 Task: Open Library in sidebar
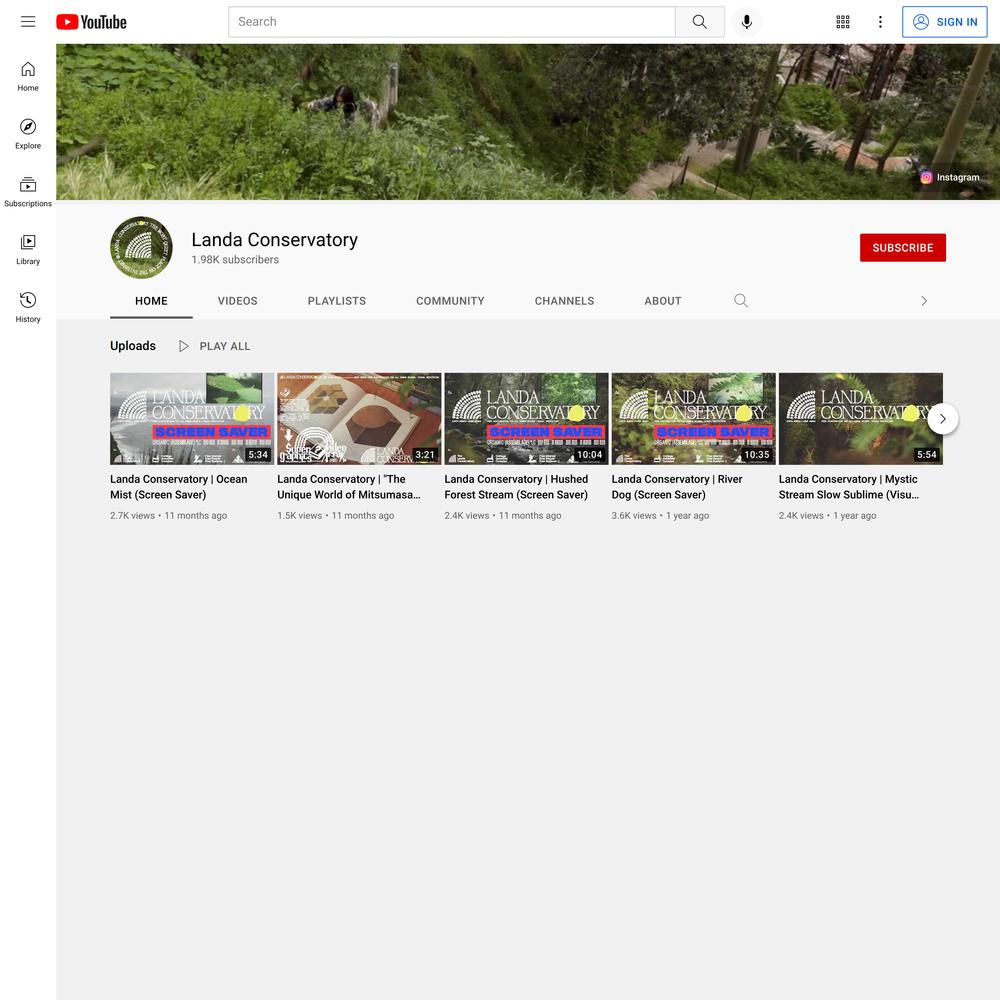point(28,249)
